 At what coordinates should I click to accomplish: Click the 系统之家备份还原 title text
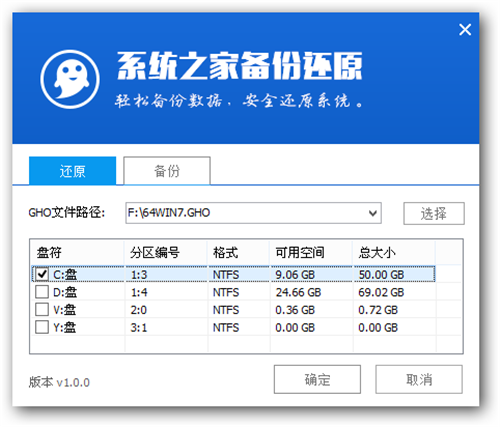tap(239, 66)
